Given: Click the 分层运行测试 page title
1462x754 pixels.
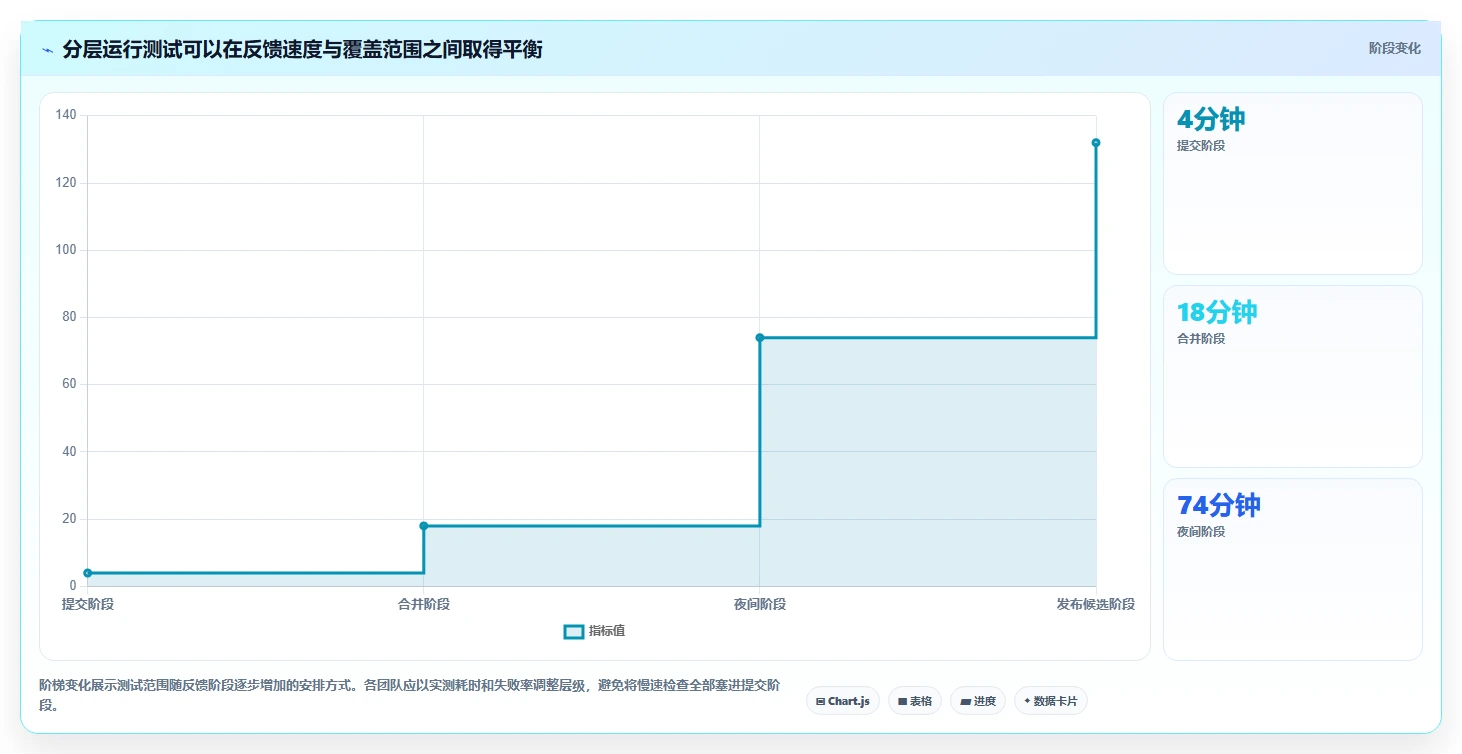Looking at the screenshot, I should [x=302, y=49].
